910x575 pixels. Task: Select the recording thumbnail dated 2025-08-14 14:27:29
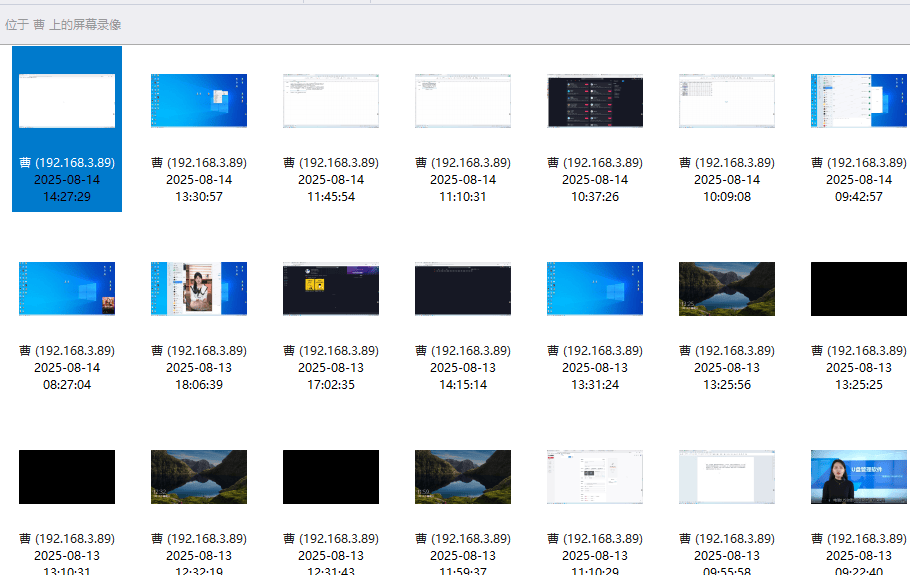point(67,101)
